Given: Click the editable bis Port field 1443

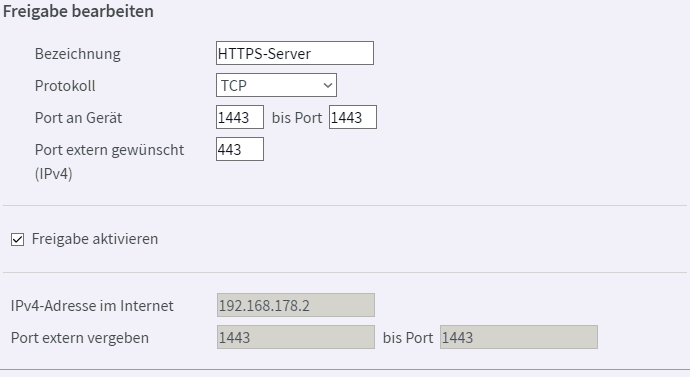Looking at the screenshot, I should 353,117.
